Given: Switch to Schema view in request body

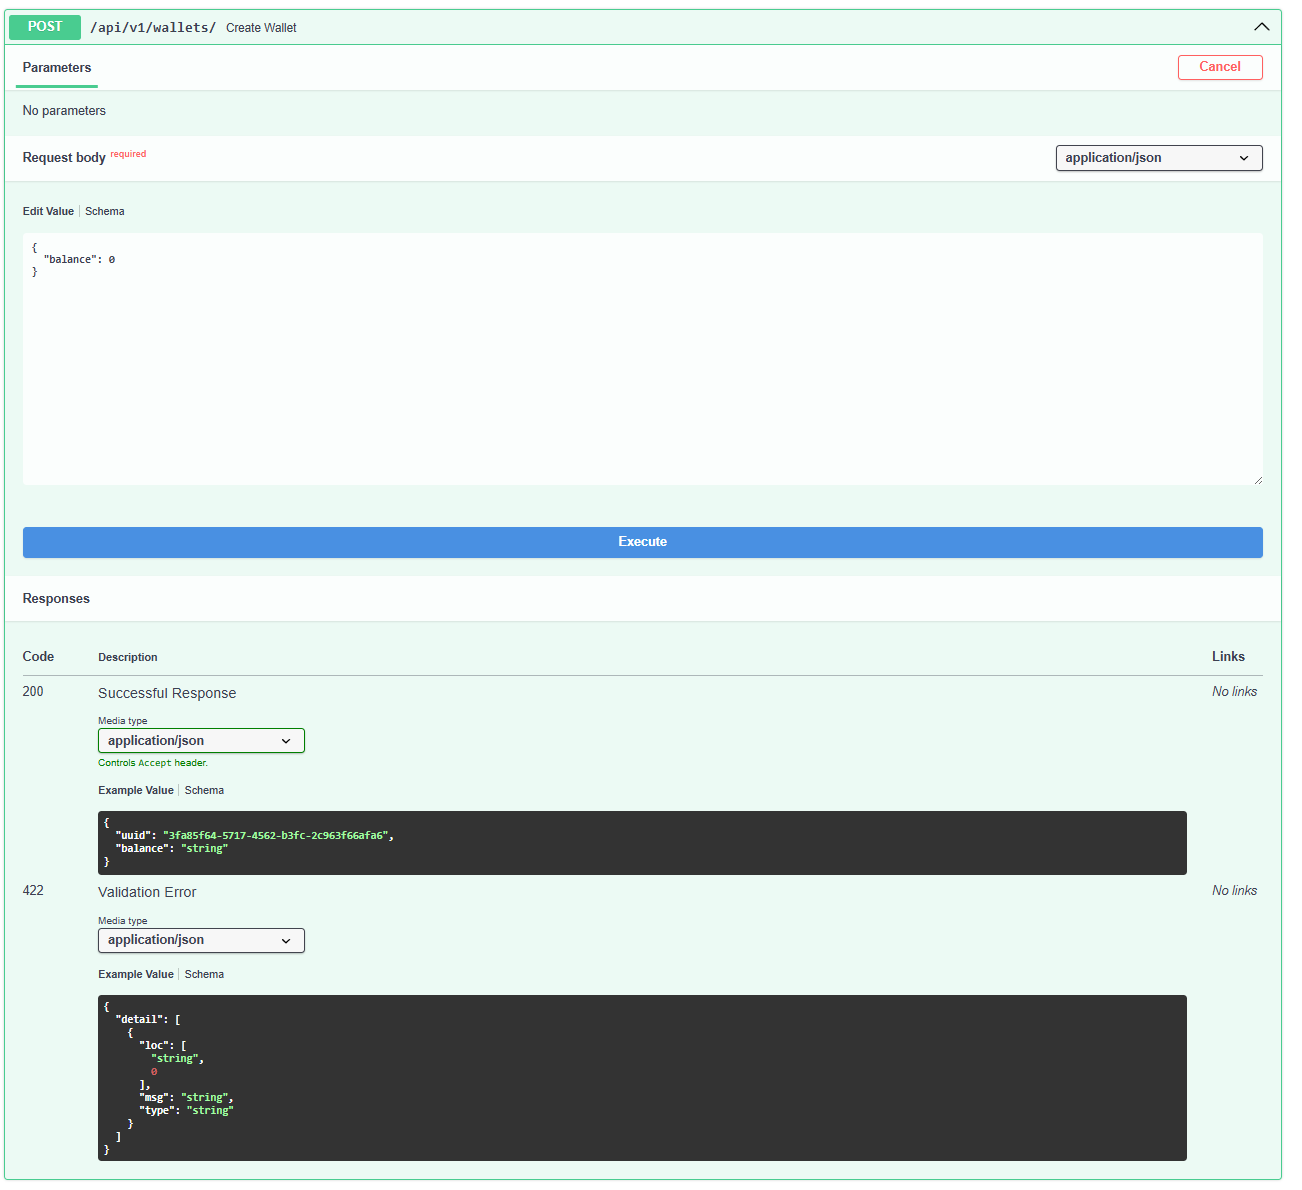Looking at the screenshot, I should 105,212.
